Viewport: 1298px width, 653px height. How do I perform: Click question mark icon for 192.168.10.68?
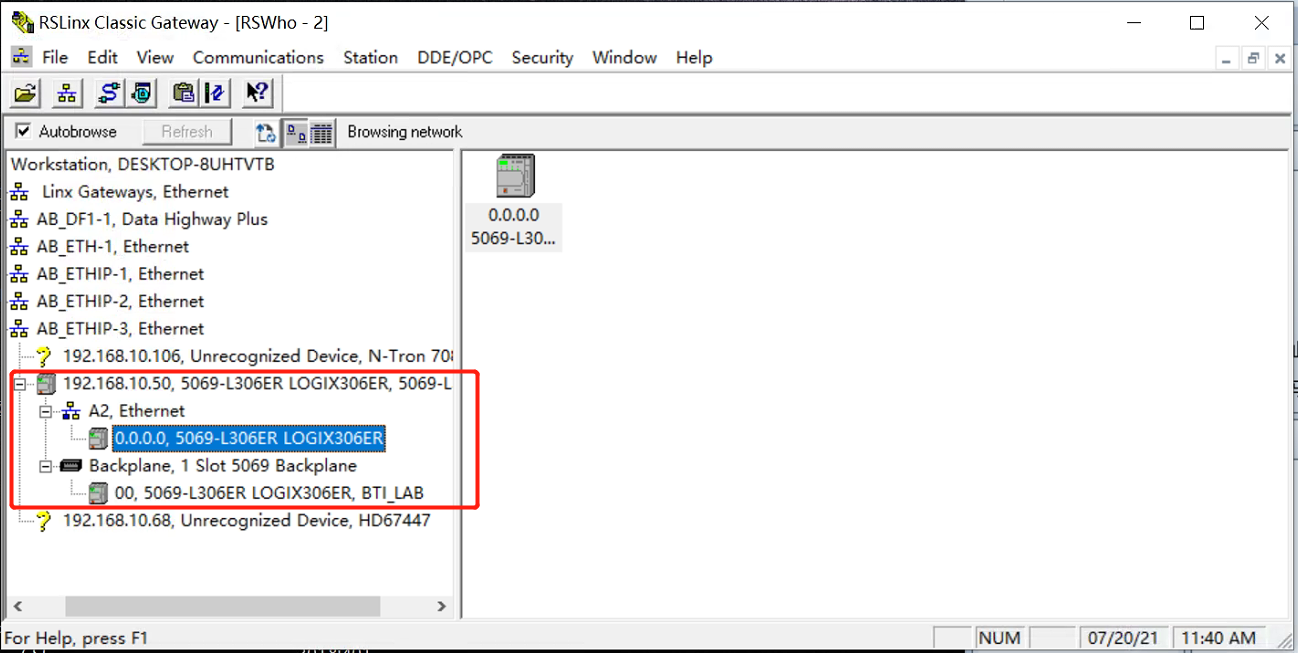coord(43,521)
